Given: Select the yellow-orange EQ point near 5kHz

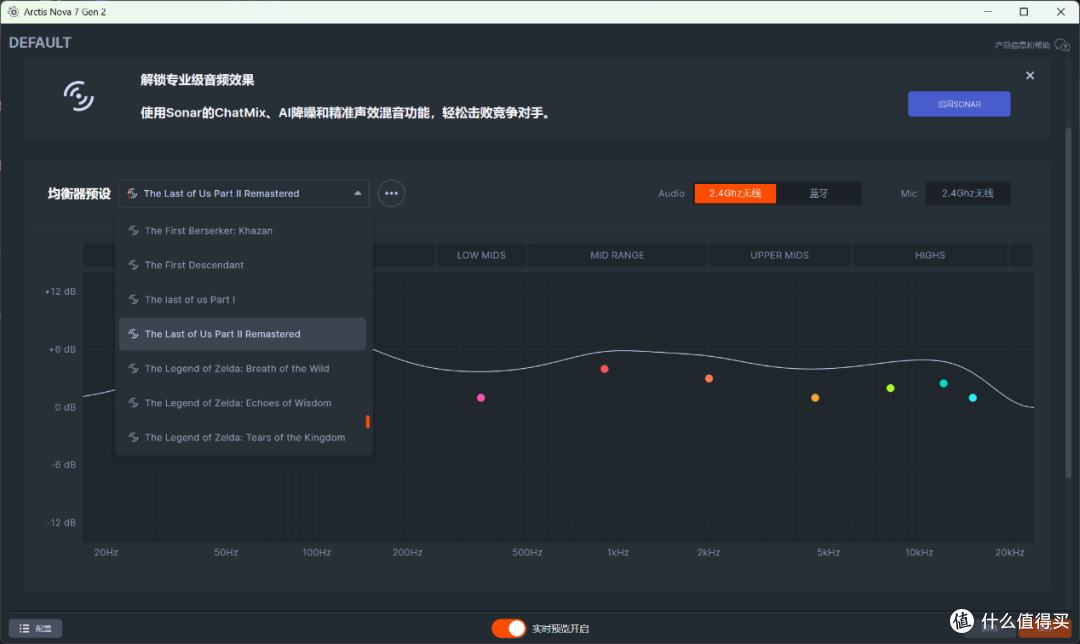Looking at the screenshot, I should (815, 397).
